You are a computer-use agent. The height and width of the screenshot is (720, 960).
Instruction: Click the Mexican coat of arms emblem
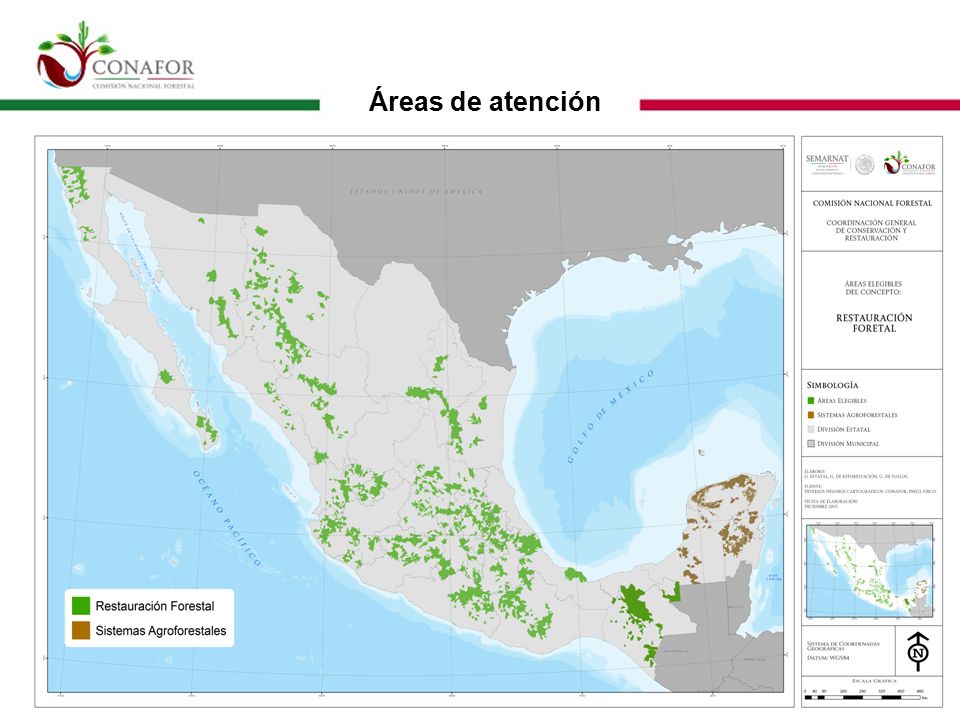[865, 164]
